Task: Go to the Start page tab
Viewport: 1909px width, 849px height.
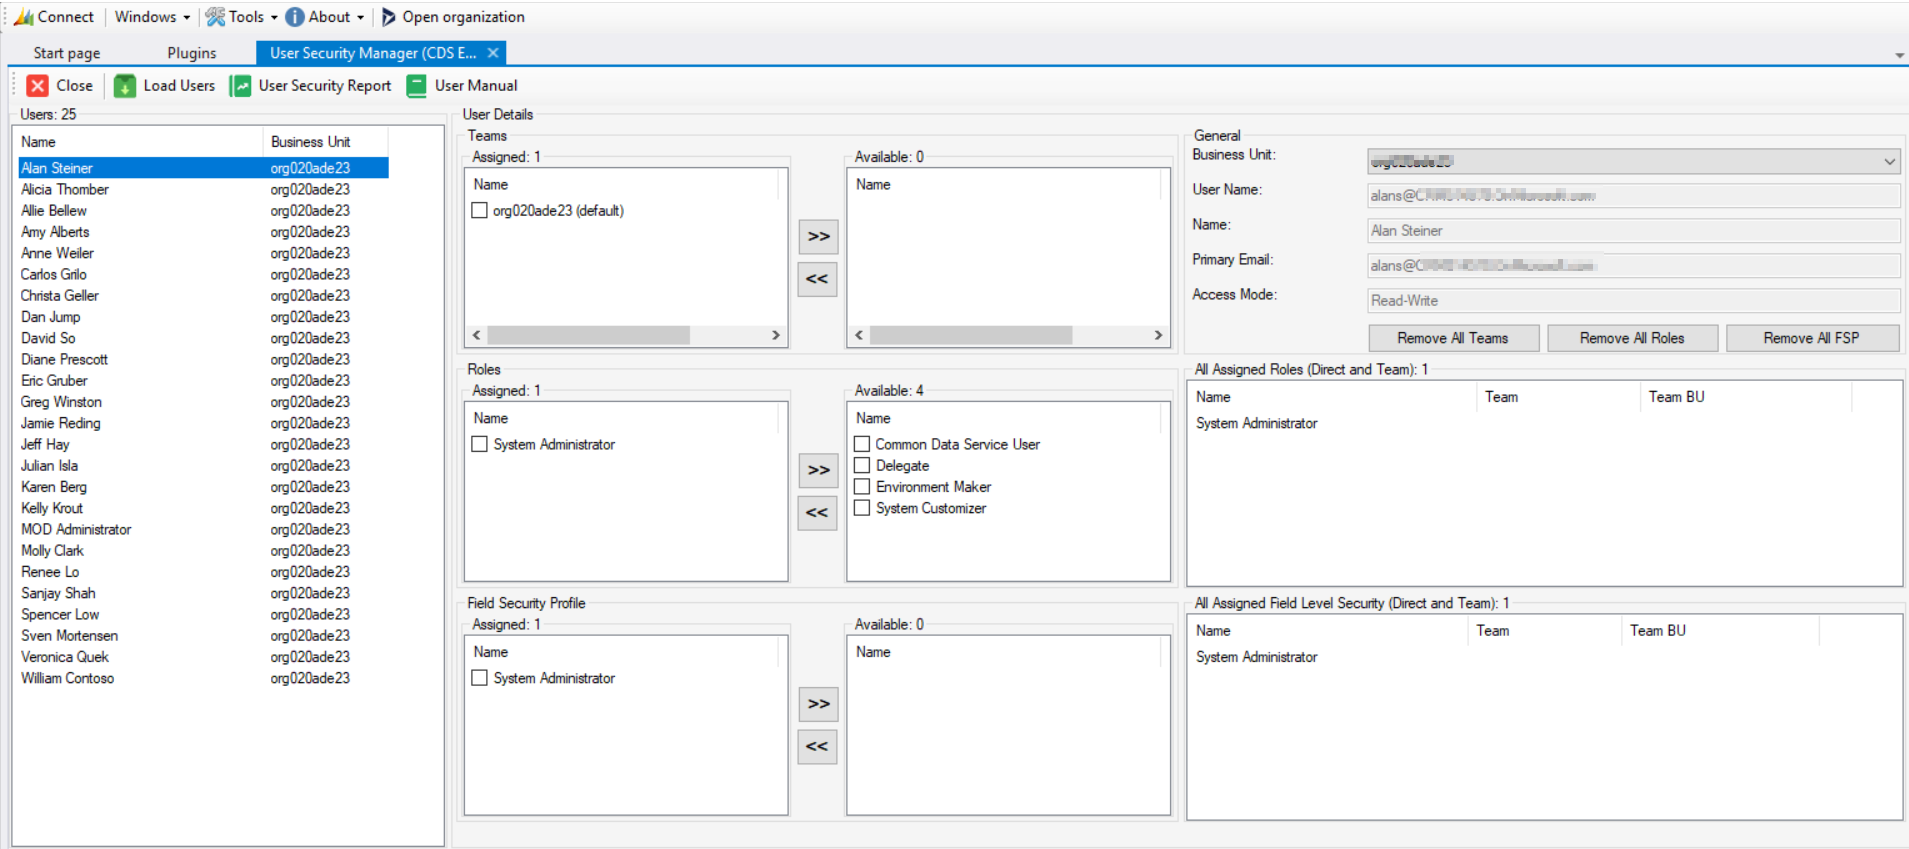Action: pos(67,53)
